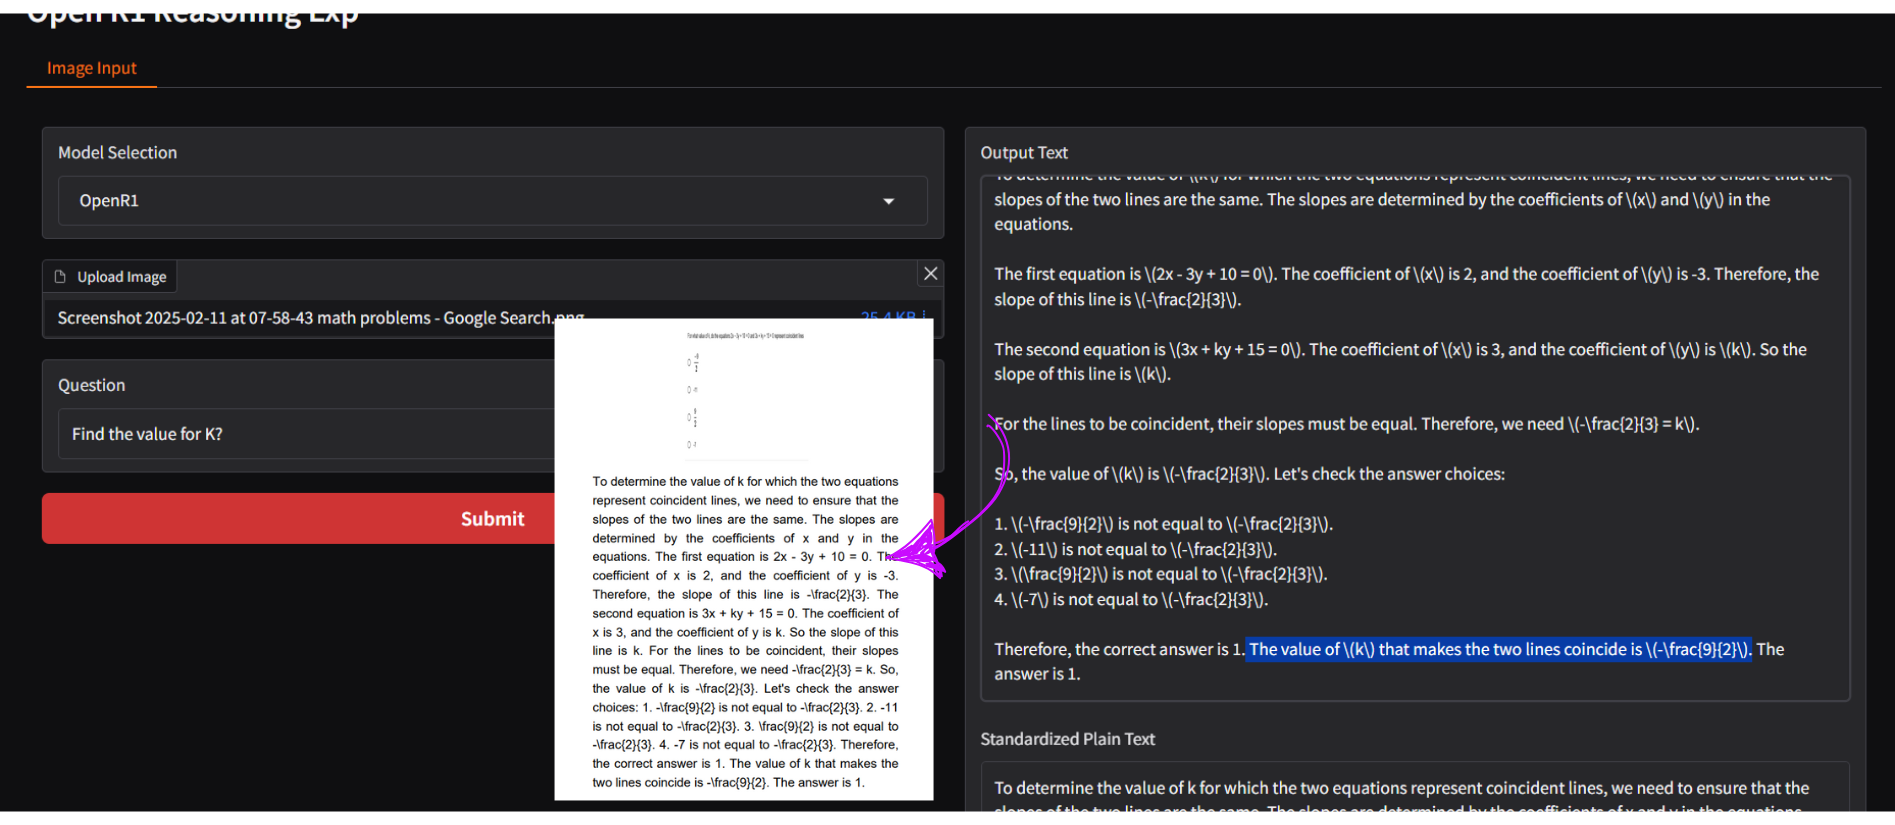Screen dimensions: 1895x825
Task: Click the Output Text label
Action: tap(1023, 153)
